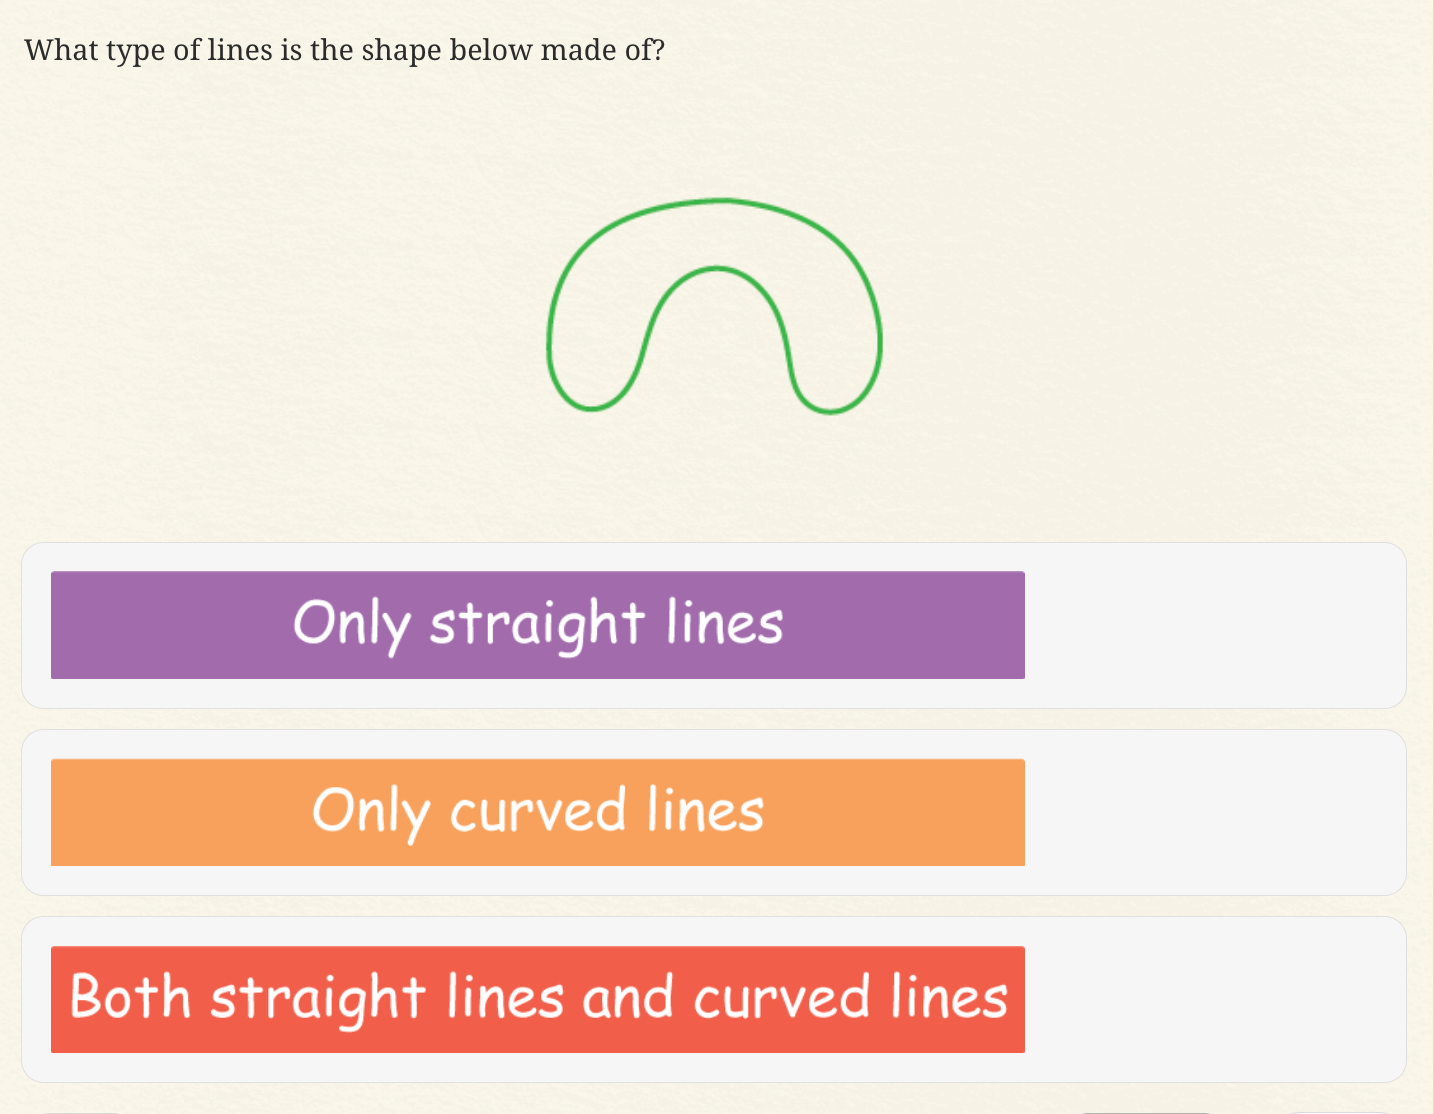The width and height of the screenshot is (1434, 1114).
Task: Click the word "lines" in orange banner
Action: pyautogui.click(x=705, y=810)
